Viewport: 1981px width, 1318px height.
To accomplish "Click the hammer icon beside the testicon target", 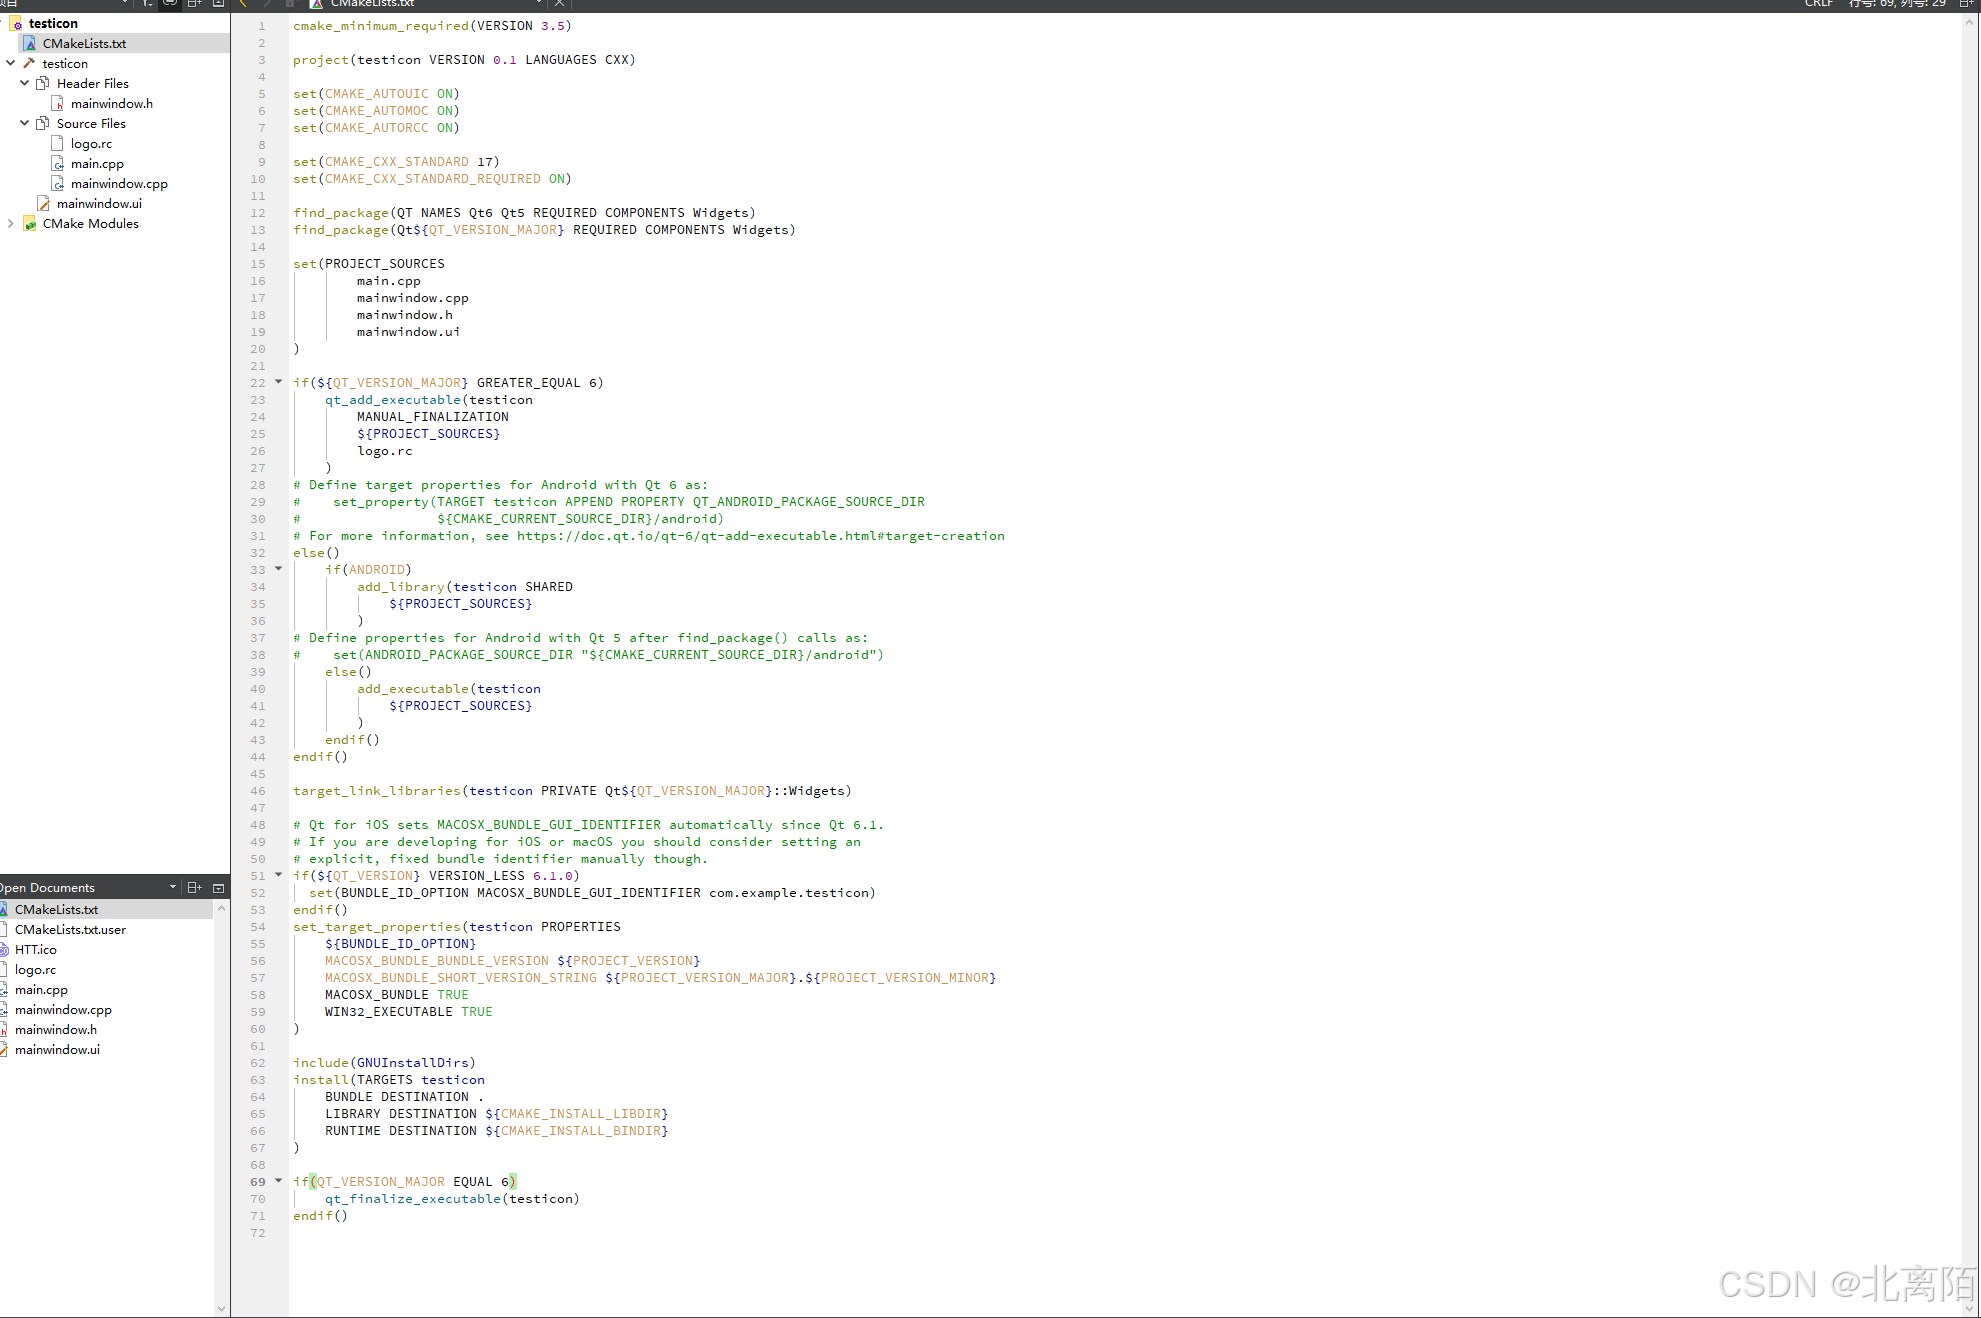I will tap(29, 63).
